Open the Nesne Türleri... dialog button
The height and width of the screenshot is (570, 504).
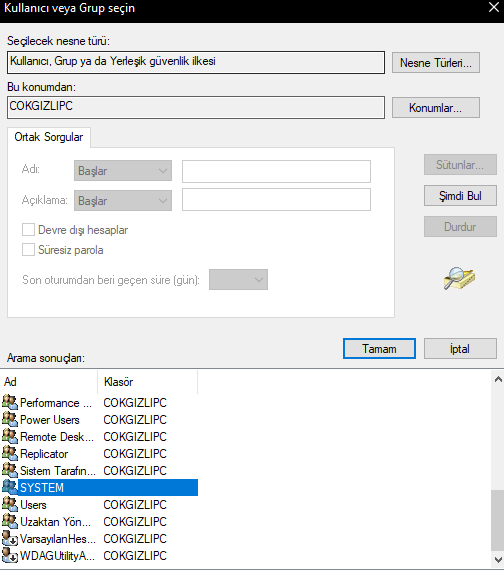[436, 63]
